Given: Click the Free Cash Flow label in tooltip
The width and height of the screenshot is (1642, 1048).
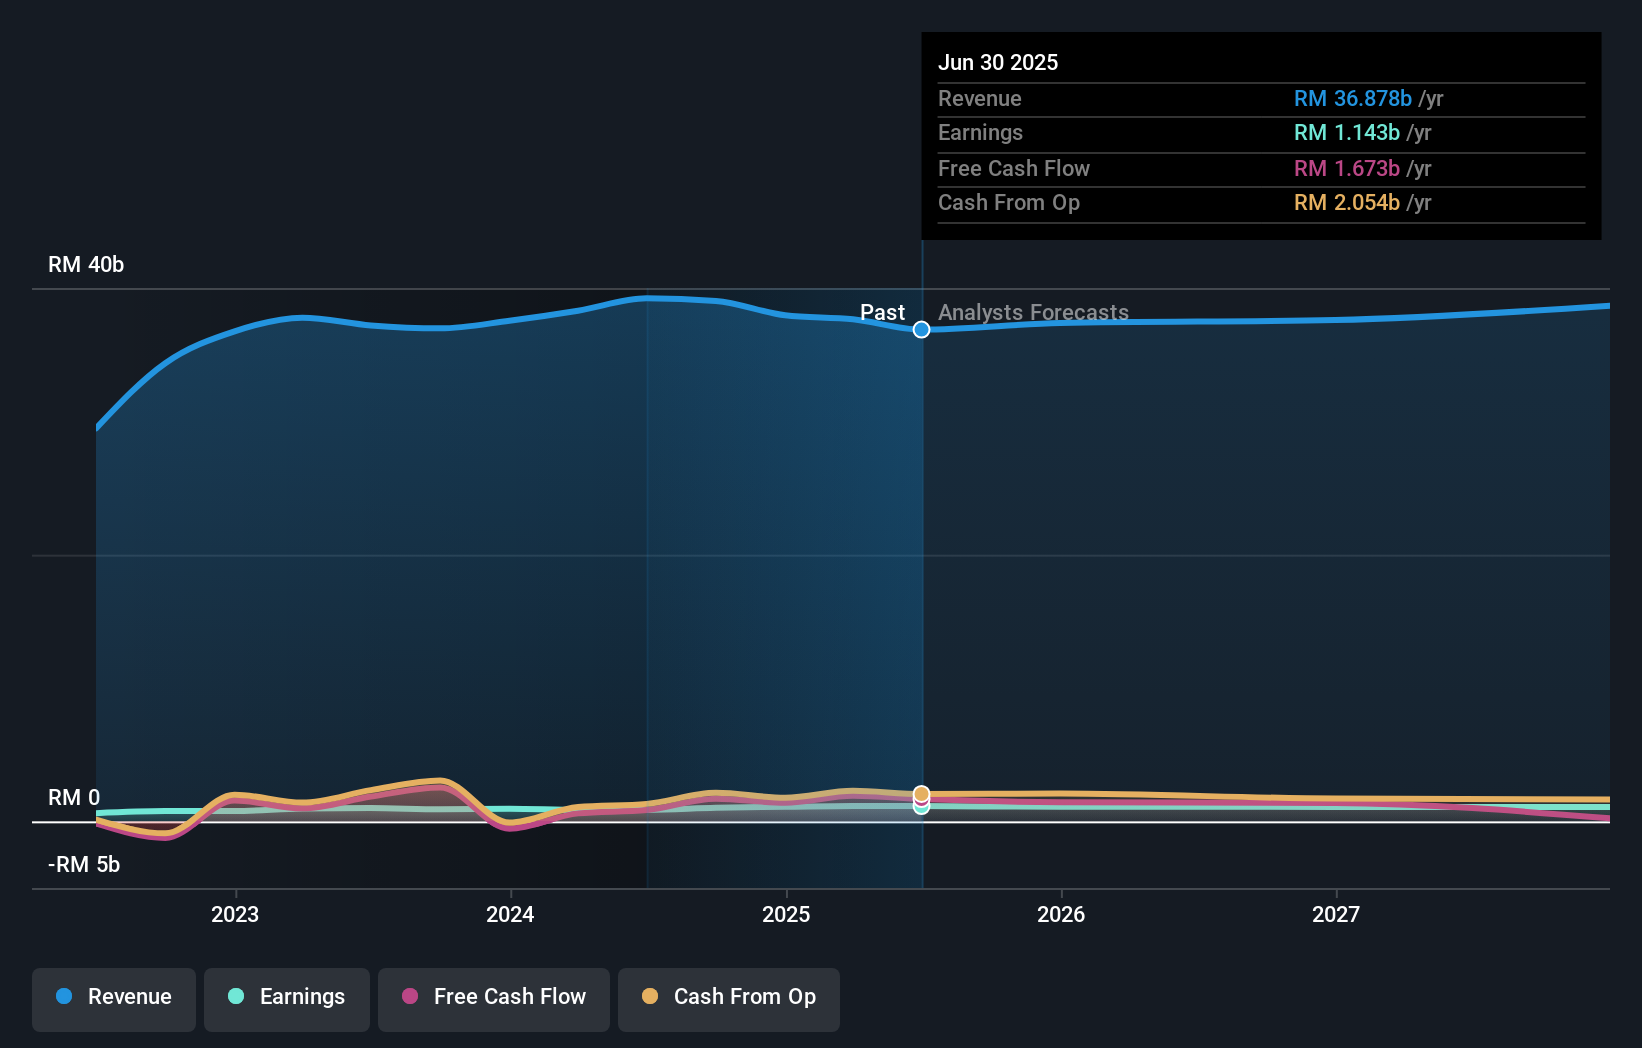Looking at the screenshot, I should pos(1014,169).
